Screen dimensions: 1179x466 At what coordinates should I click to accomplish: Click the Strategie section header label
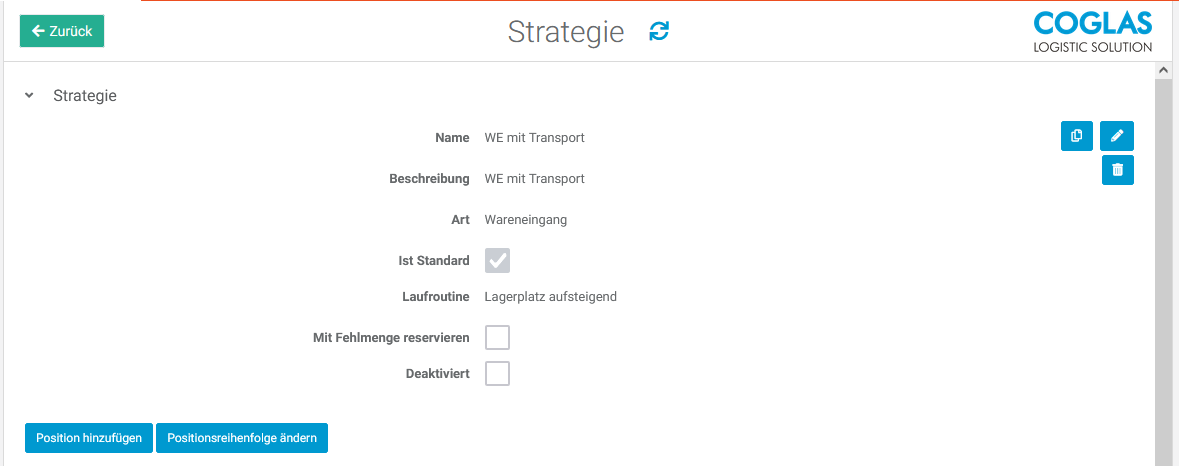click(x=85, y=96)
